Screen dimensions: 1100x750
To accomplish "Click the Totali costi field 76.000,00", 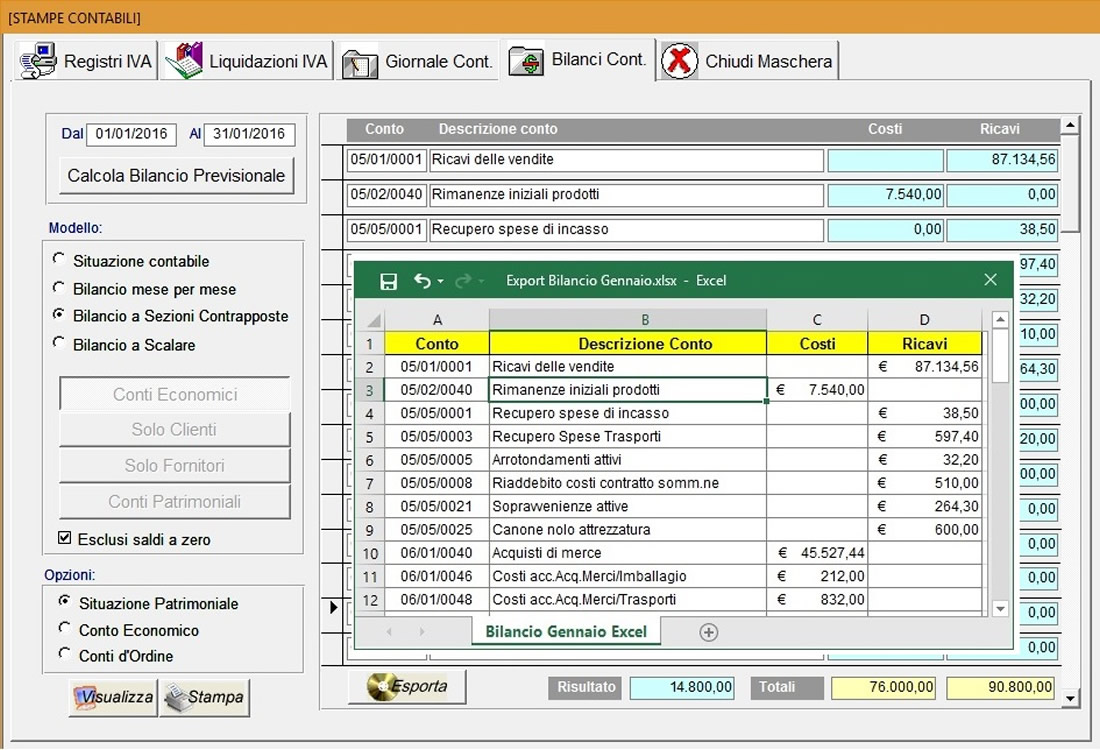I will [884, 688].
